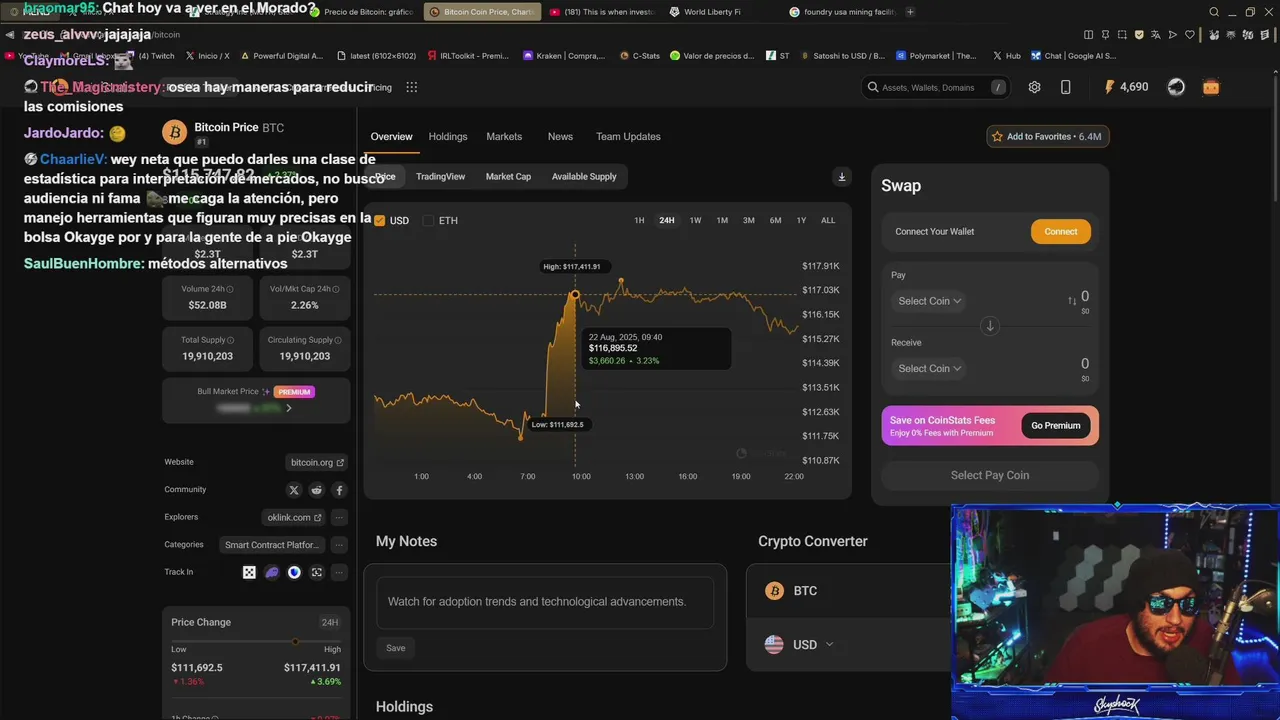Show more categories via ellipsis button
1280x720 pixels.
tap(339, 545)
